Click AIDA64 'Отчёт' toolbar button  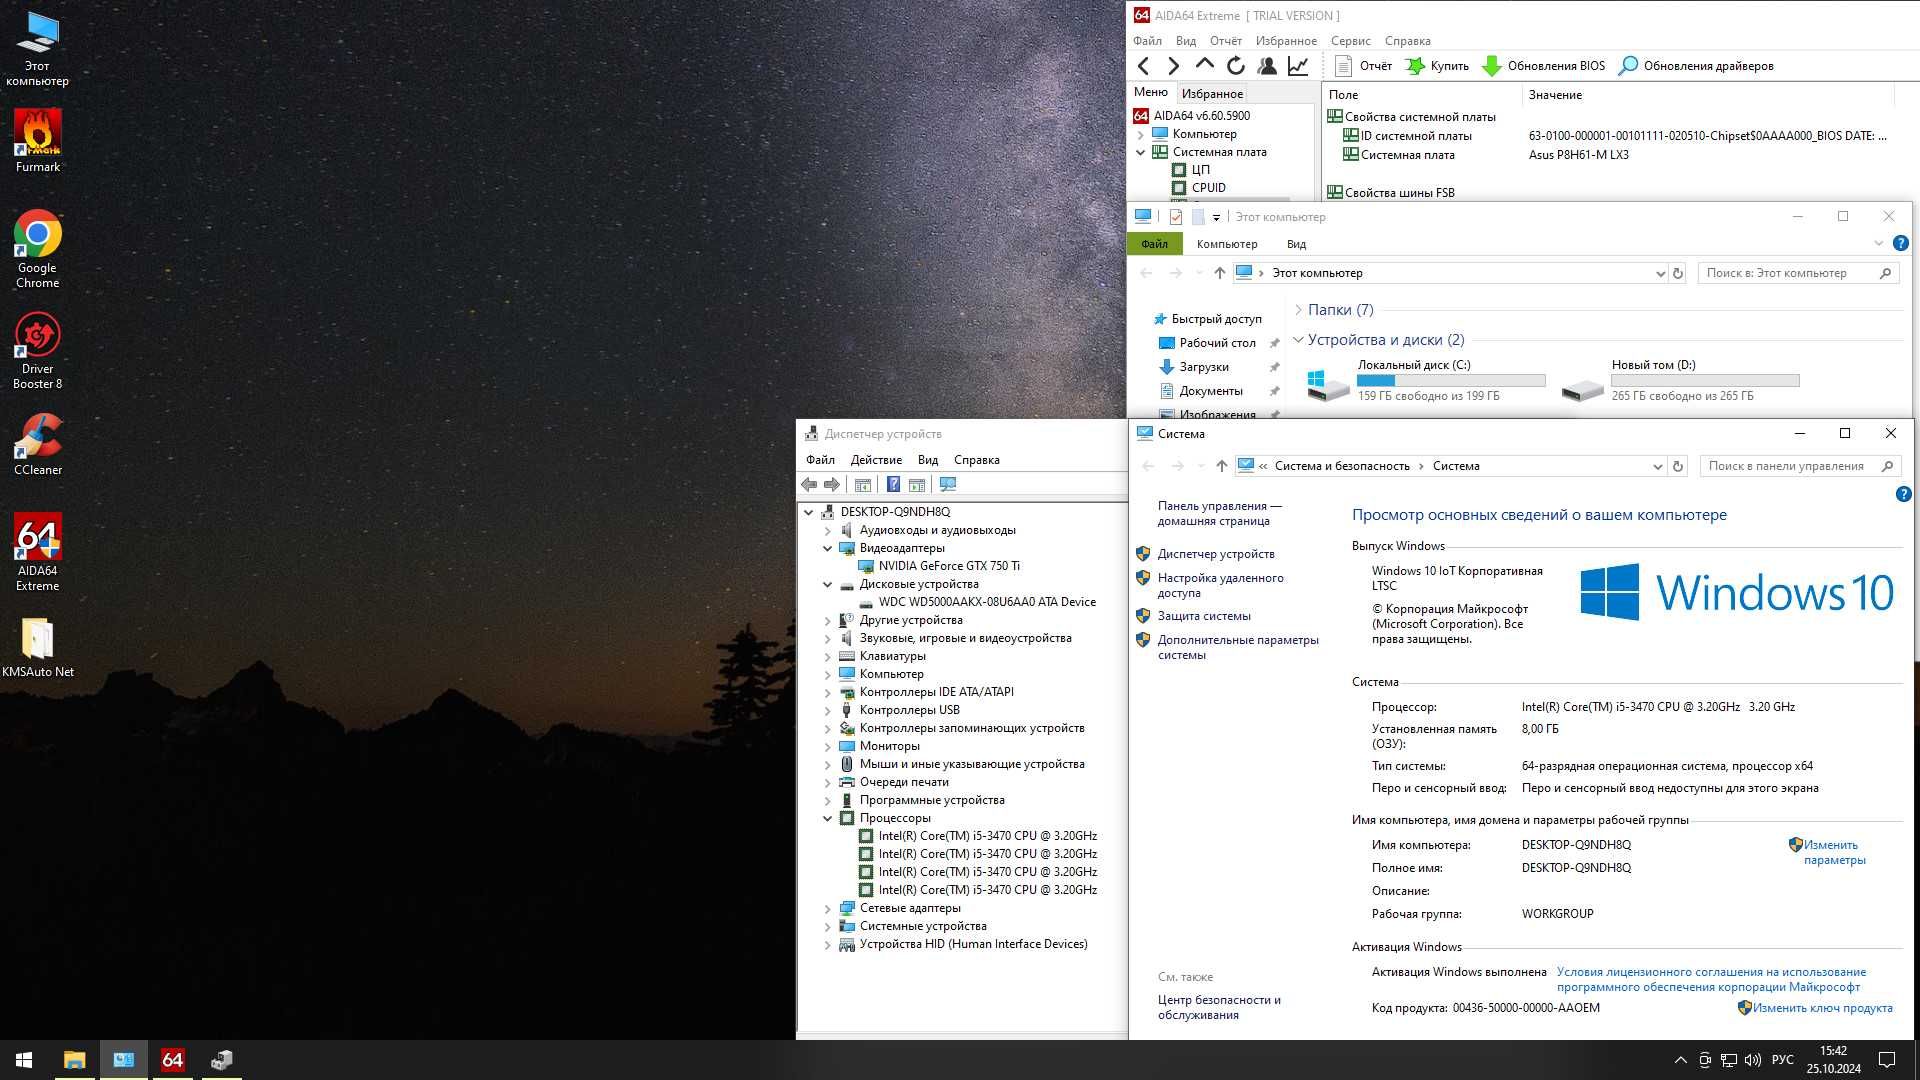click(x=1363, y=66)
